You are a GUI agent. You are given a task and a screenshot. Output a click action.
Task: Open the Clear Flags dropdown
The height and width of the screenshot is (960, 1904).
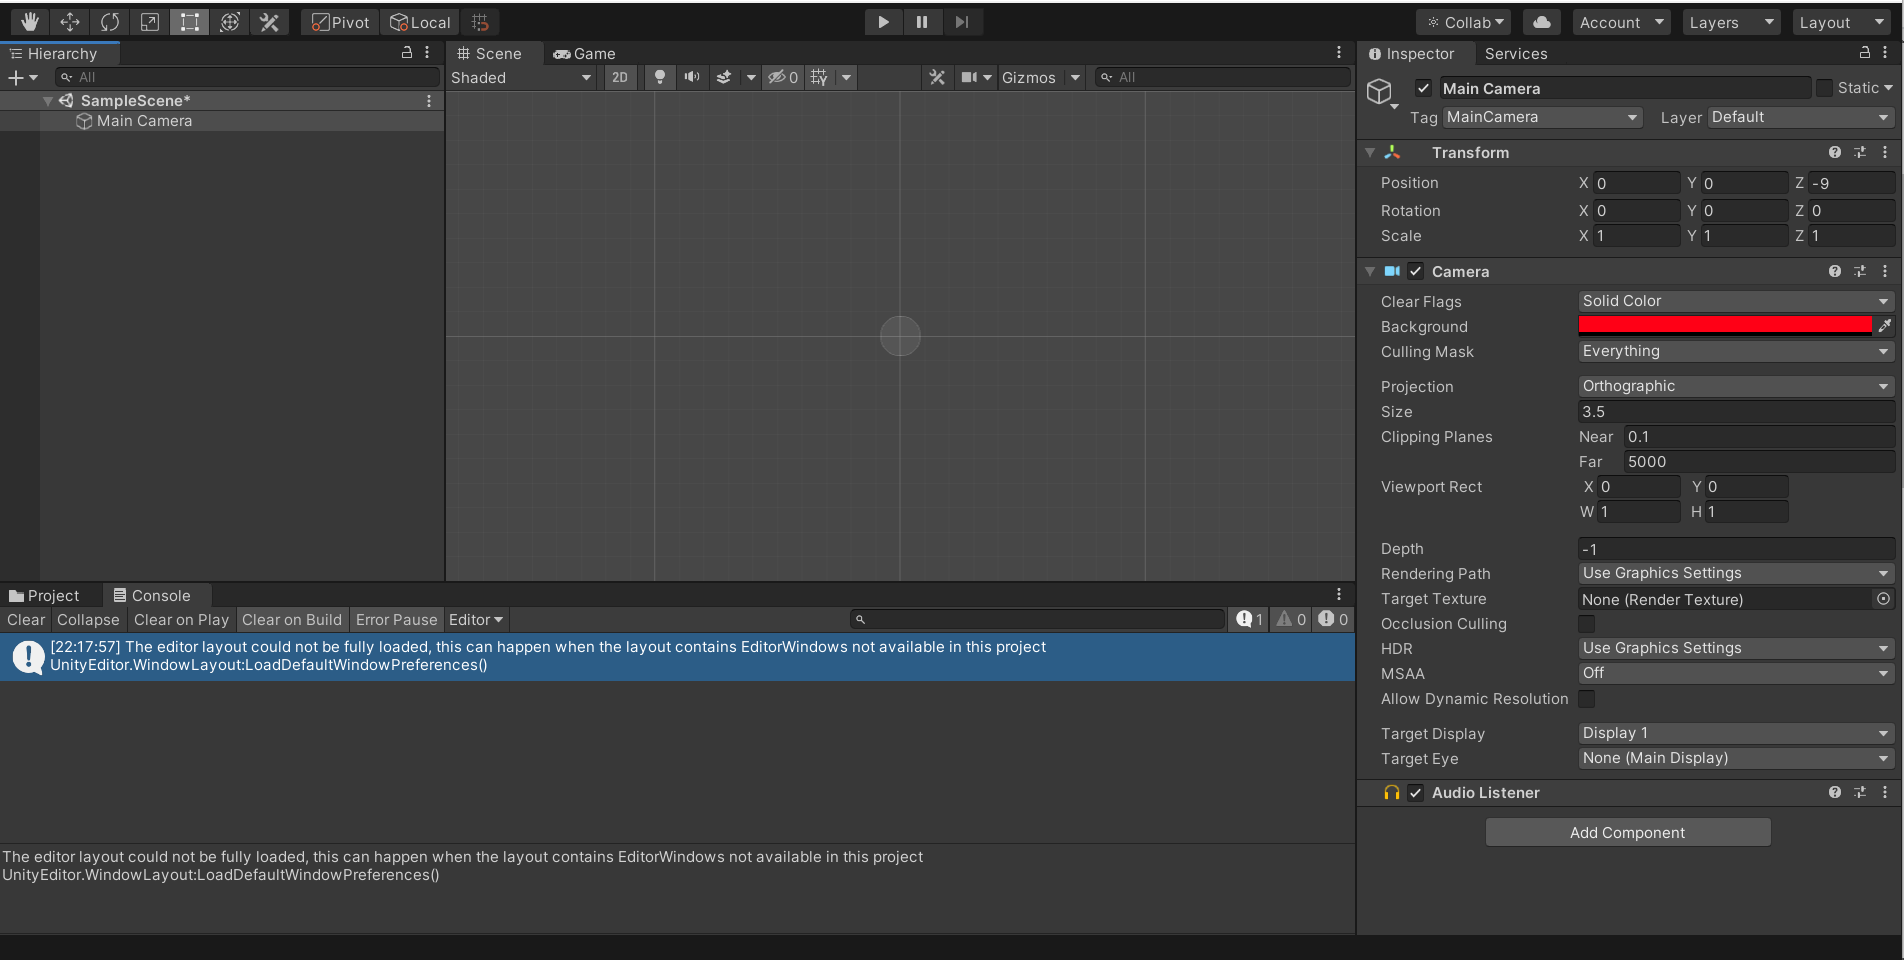[x=1735, y=301]
